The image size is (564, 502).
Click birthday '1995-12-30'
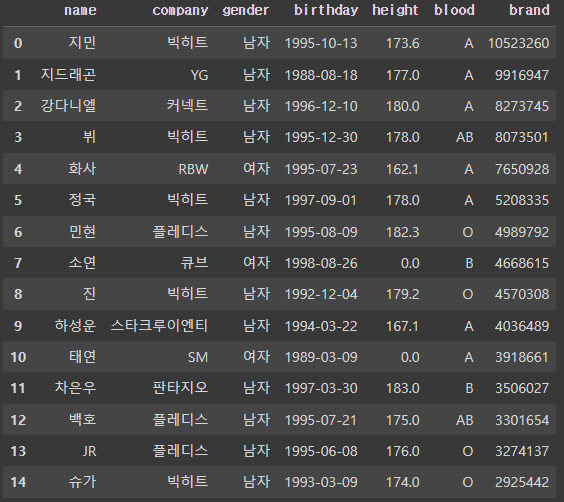321,137
